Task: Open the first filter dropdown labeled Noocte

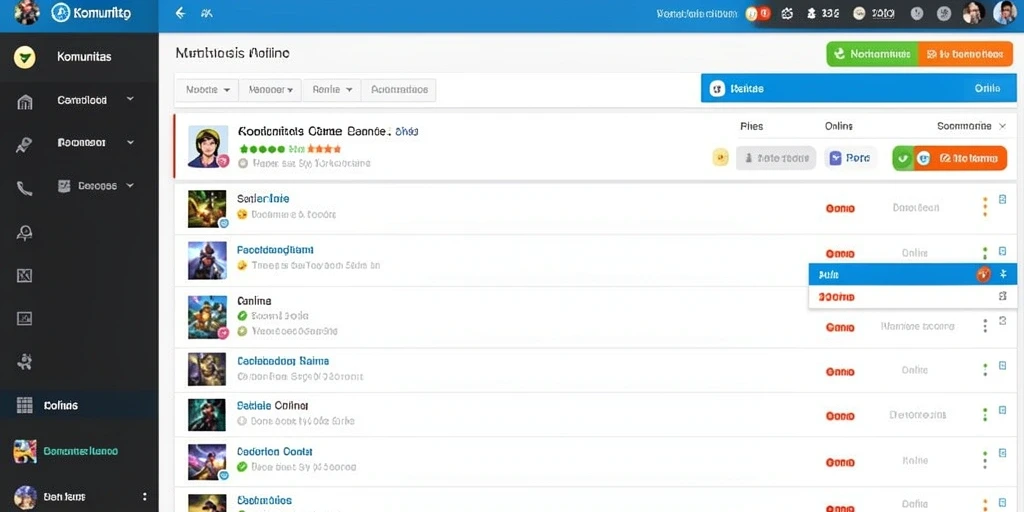Action: [208, 90]
